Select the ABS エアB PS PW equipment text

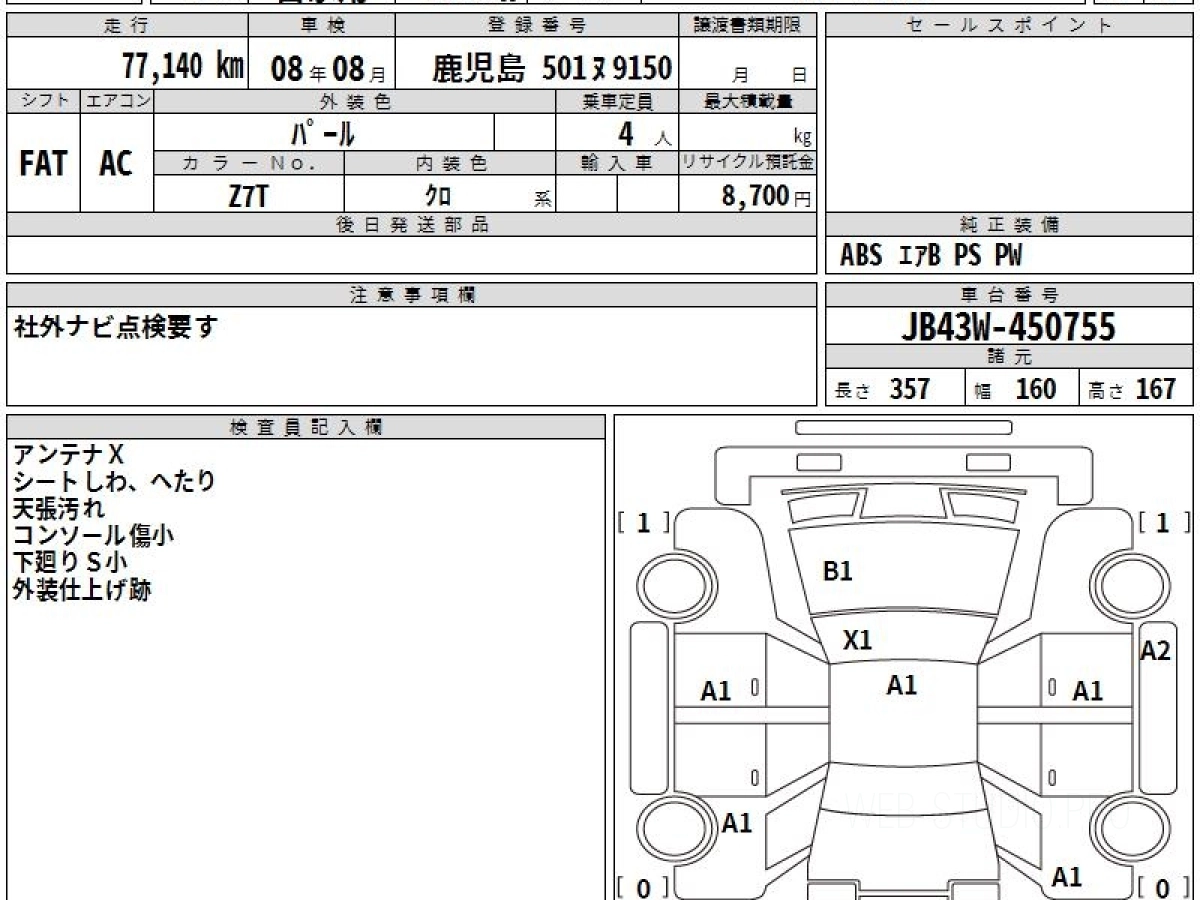coord(931,256)
